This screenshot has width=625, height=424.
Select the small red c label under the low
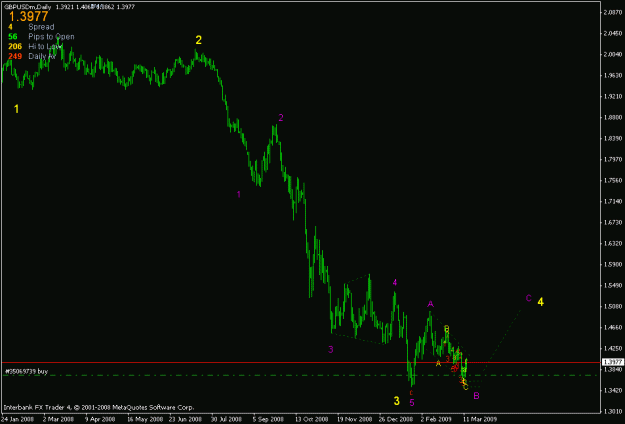click(x=411, y=393)
